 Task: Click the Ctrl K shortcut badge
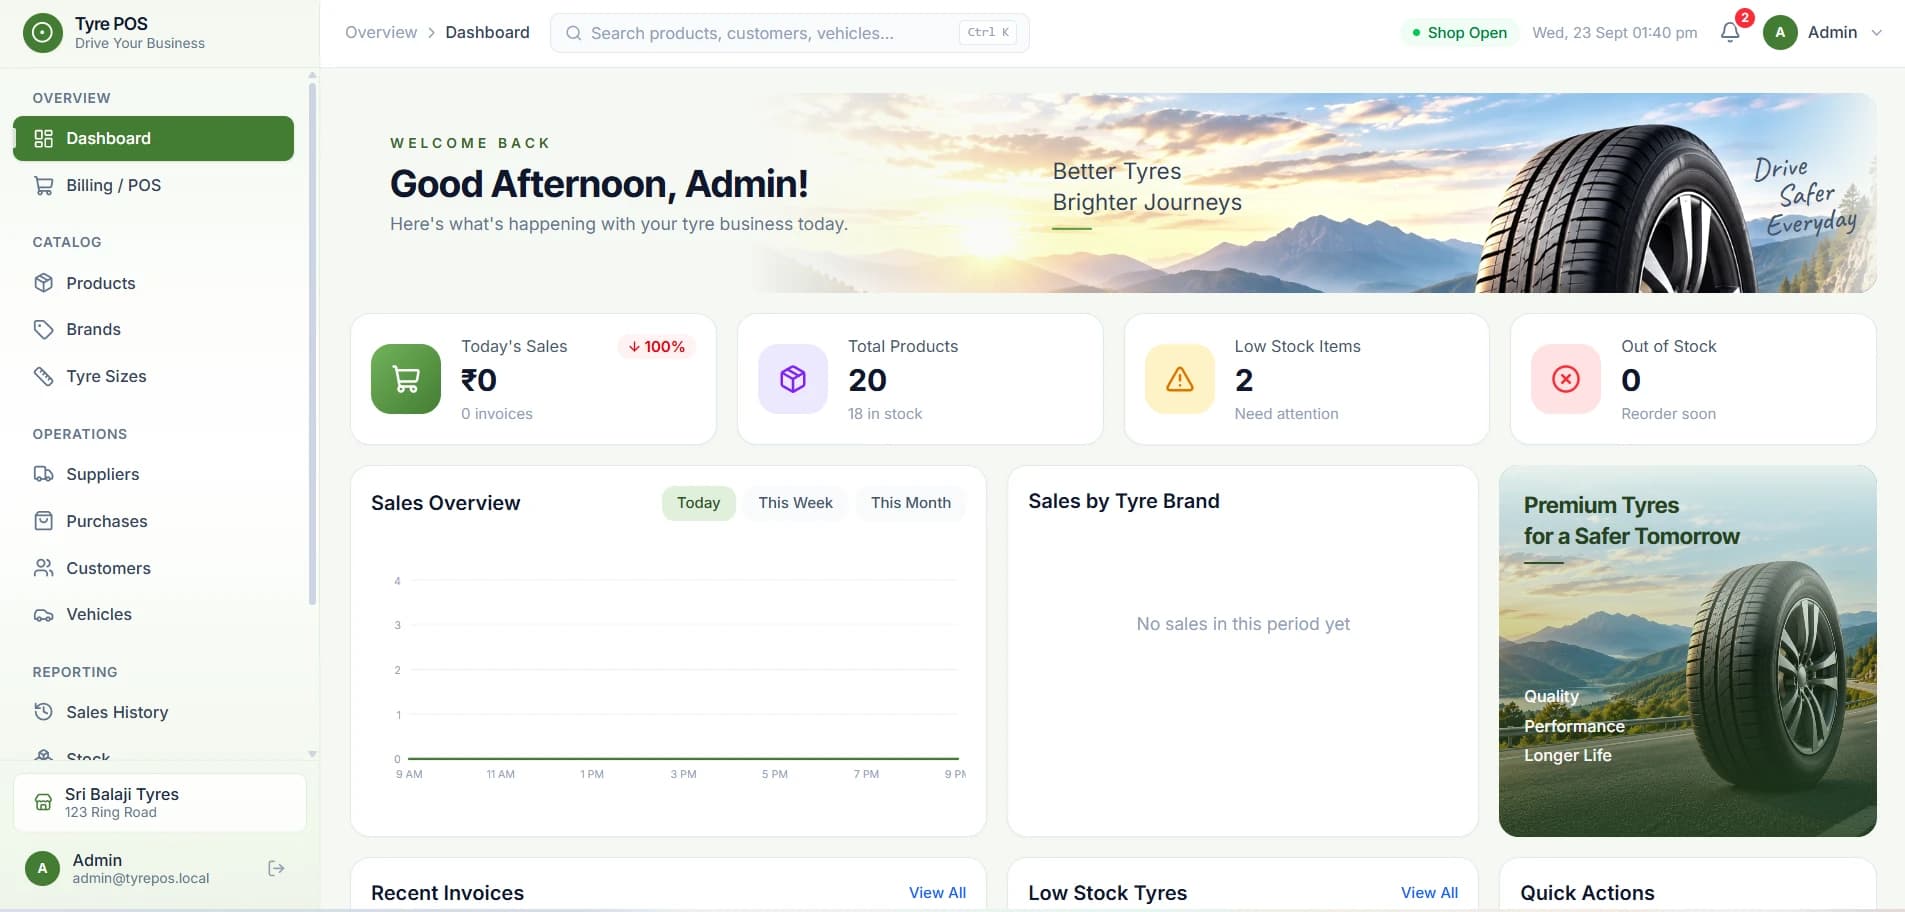988,32
